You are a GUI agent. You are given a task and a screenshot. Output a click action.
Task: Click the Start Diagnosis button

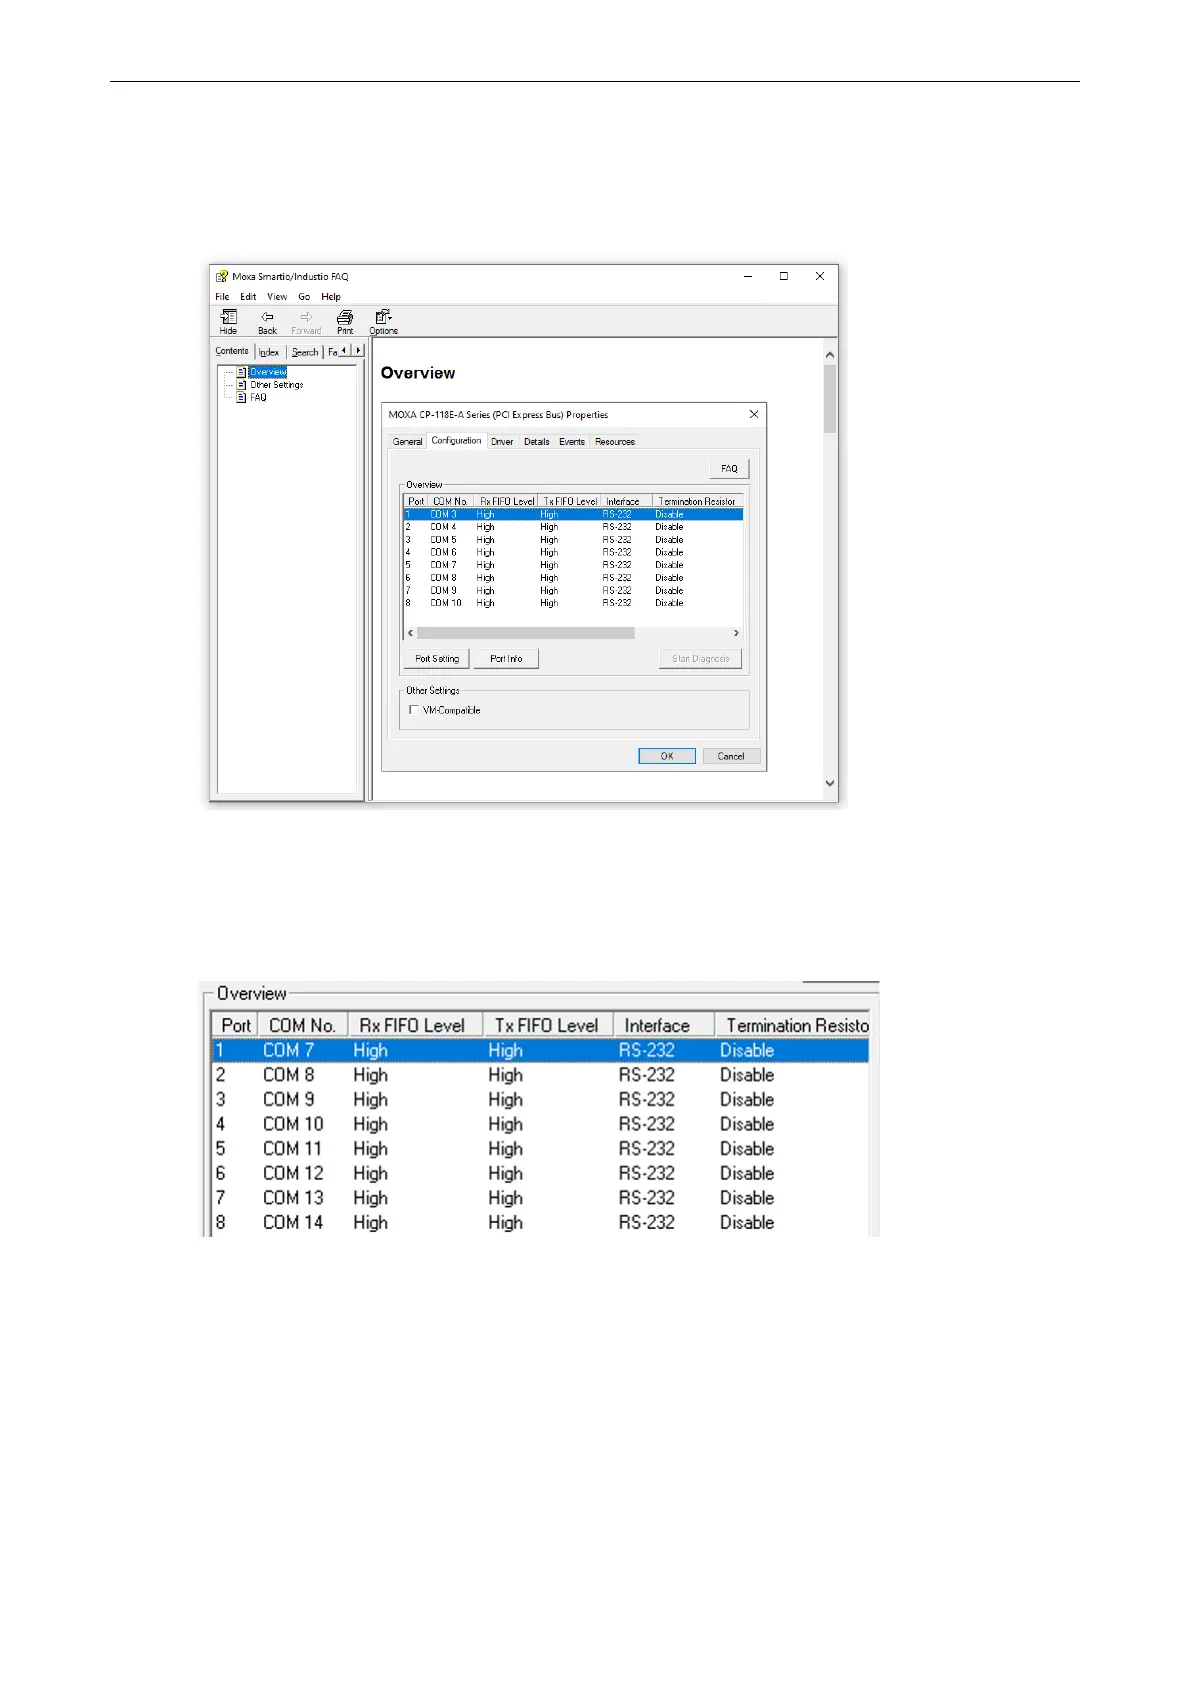coord(701,659)
